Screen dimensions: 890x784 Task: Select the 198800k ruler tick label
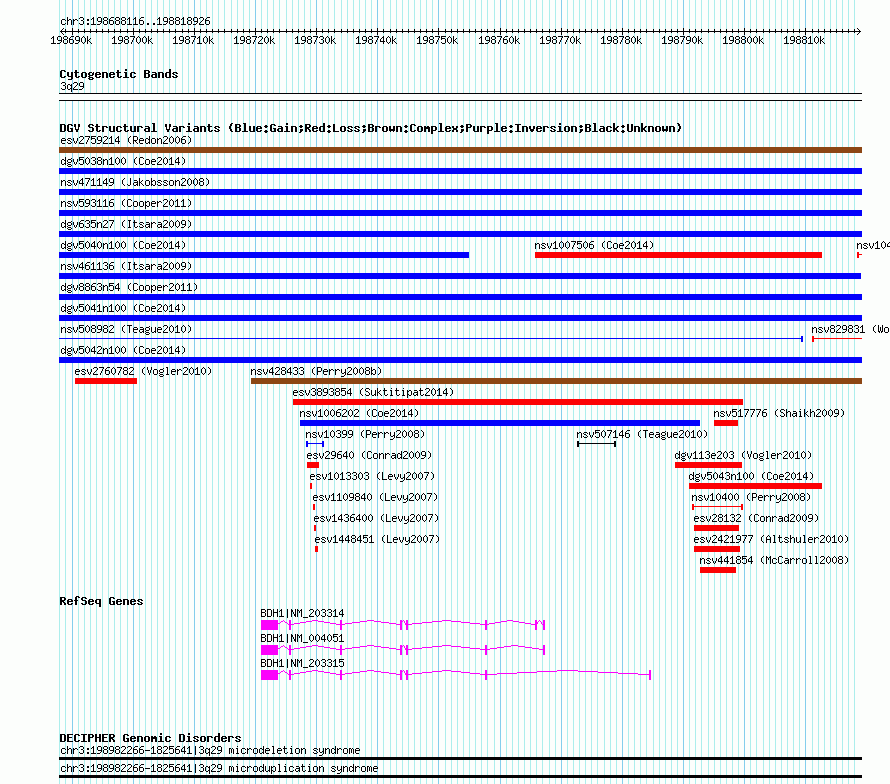743,40
